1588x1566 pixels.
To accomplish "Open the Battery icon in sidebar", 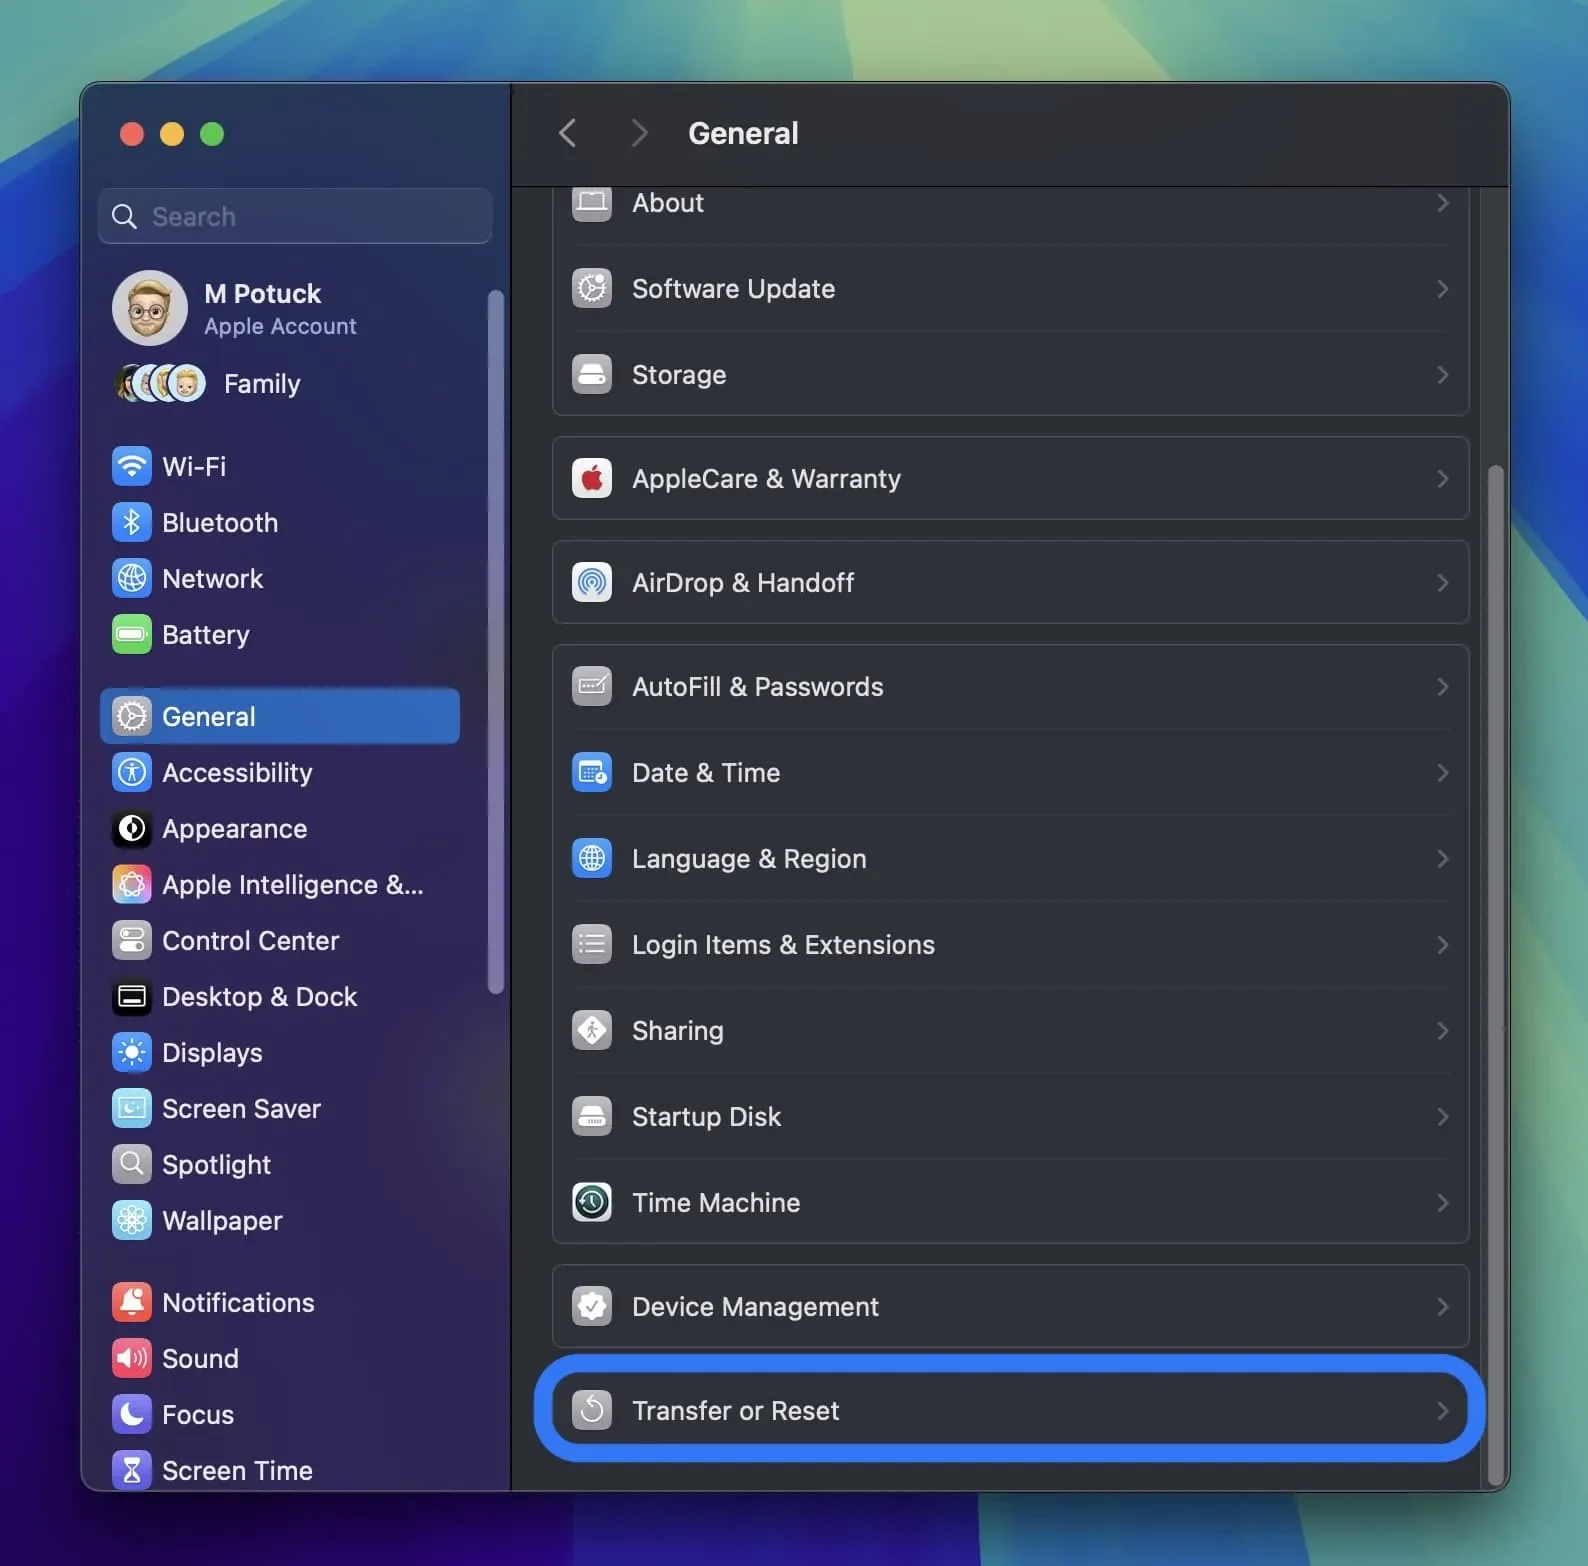I will (131, 634).
